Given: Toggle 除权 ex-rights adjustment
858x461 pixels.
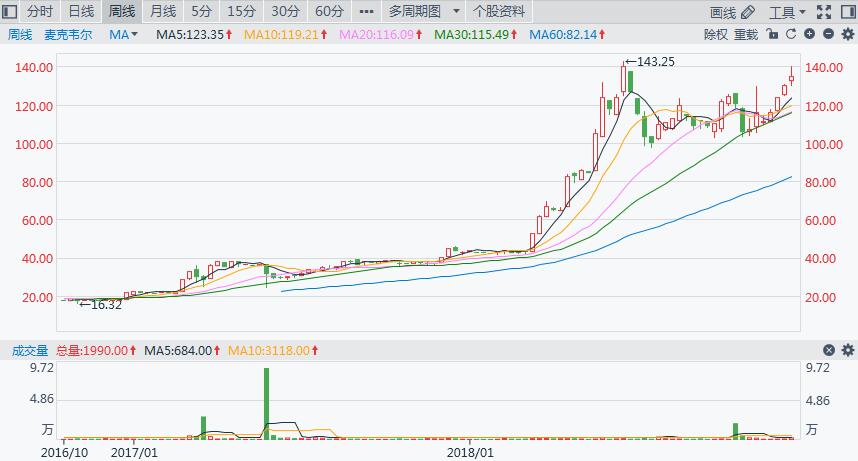Looking at the screenshot, I should tap(716, 34).
